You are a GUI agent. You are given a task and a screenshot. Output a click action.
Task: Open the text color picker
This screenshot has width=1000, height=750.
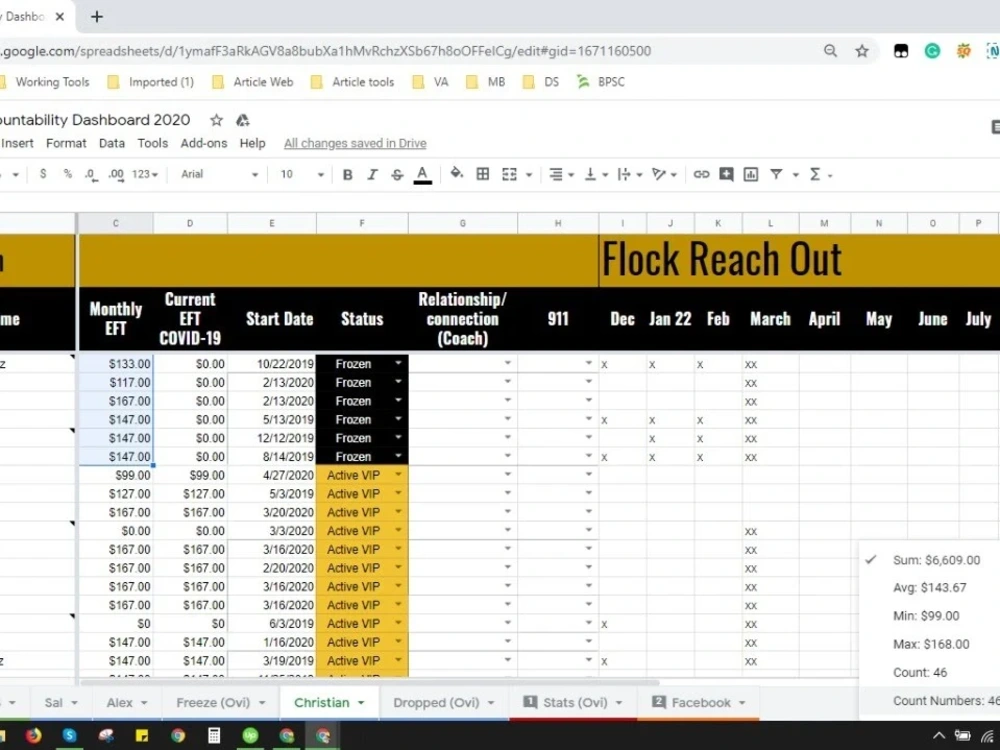(422, 175)
